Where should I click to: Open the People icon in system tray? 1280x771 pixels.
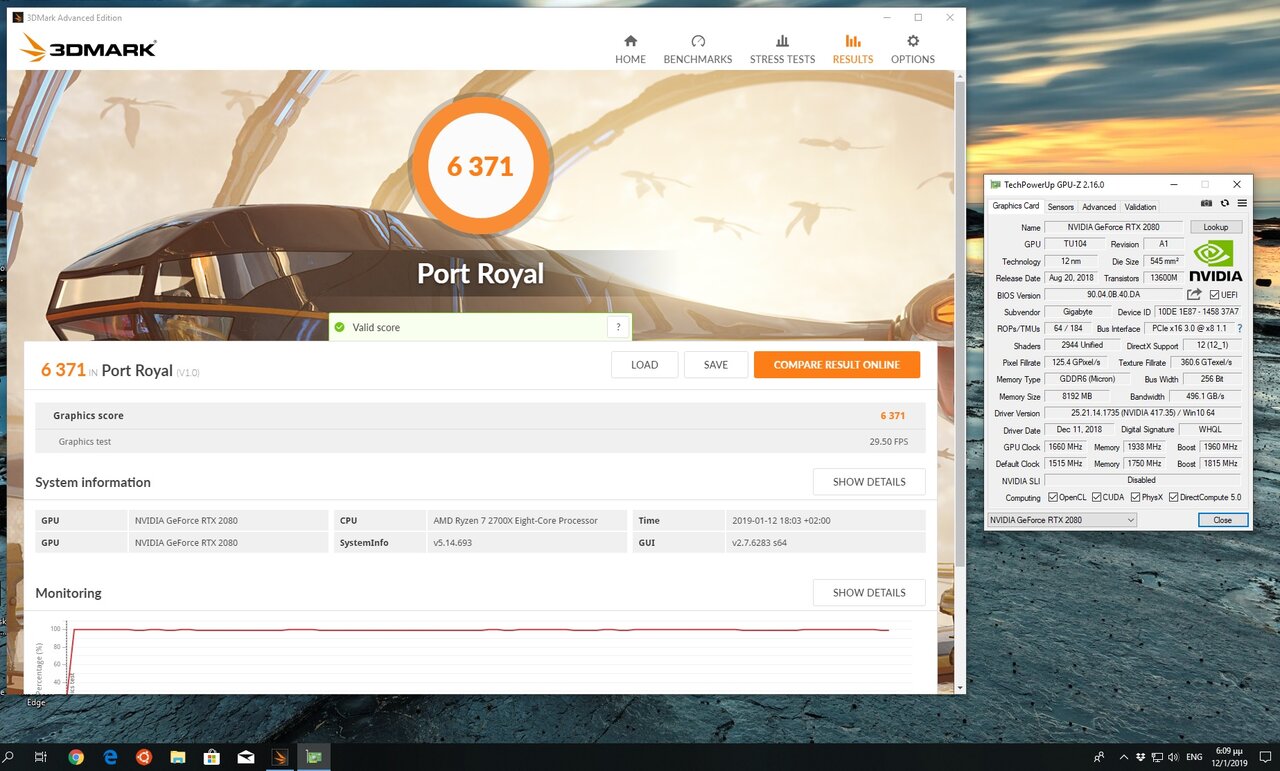[x=1099, y=757]
